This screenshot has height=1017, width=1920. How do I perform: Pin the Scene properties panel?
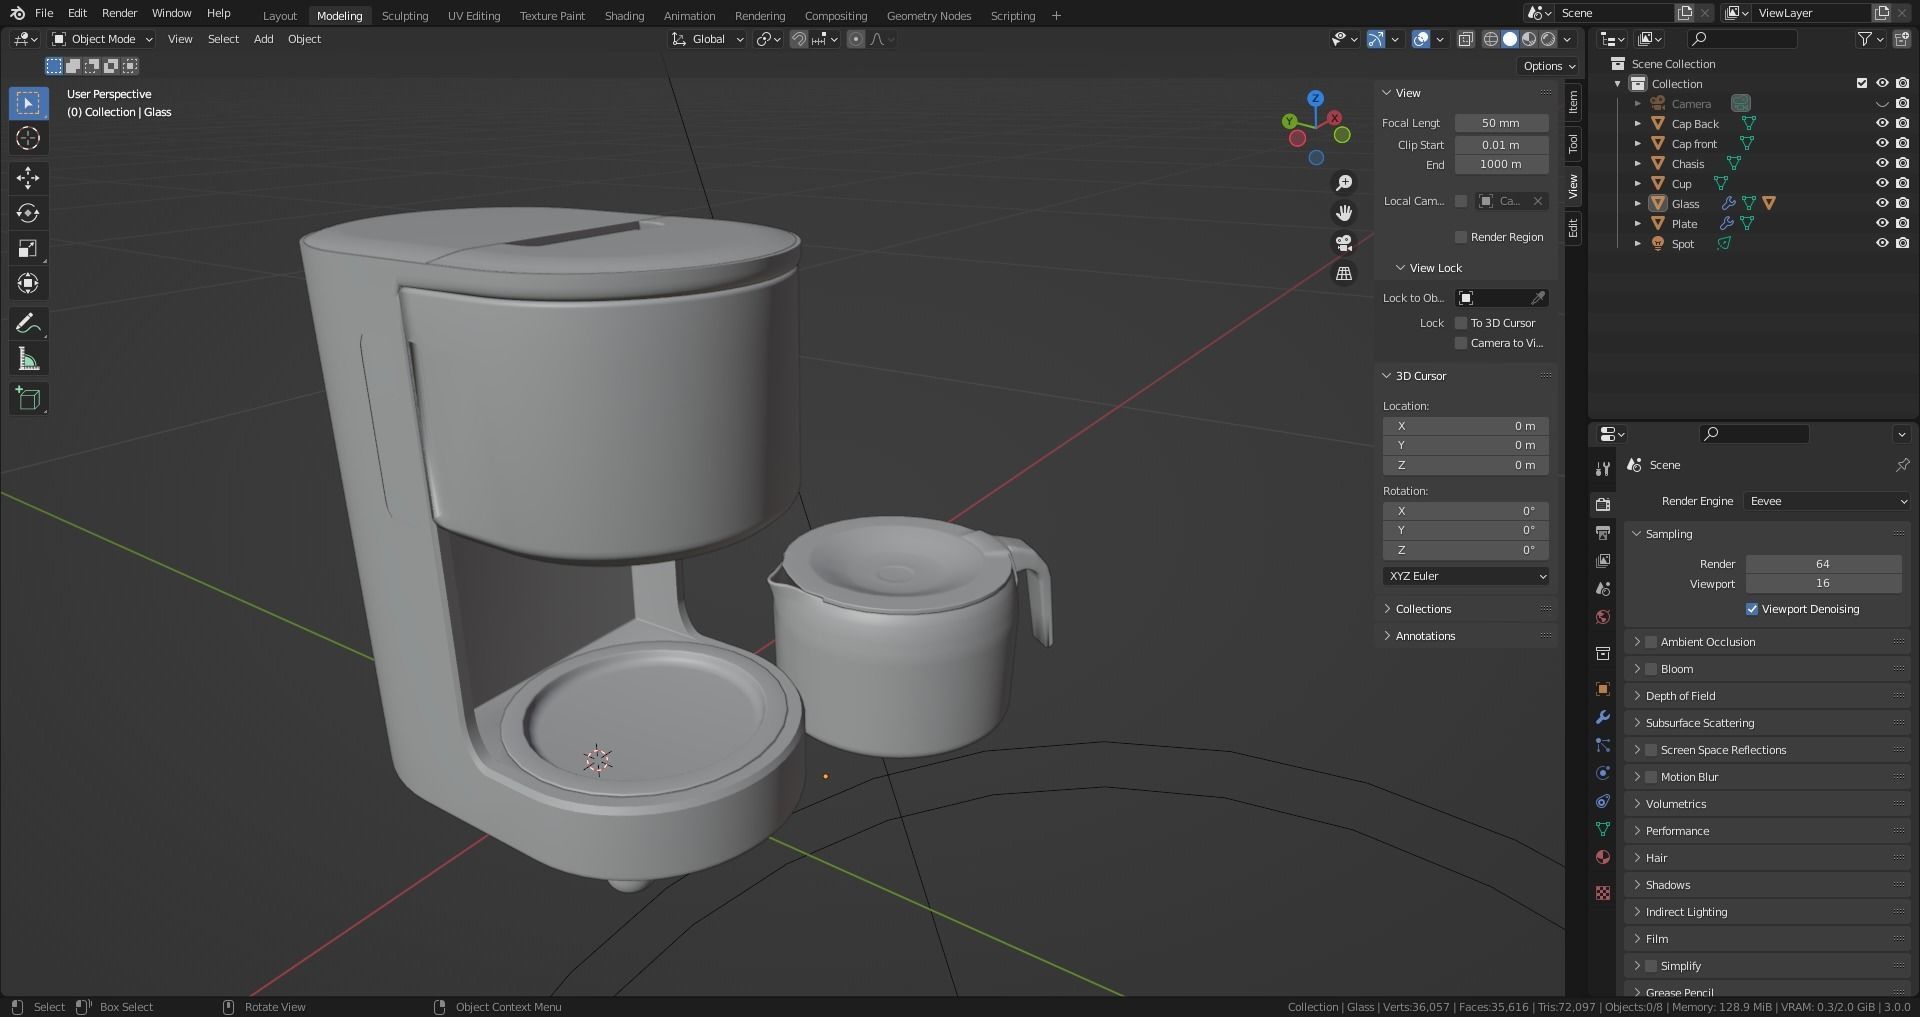(1902, 465)
